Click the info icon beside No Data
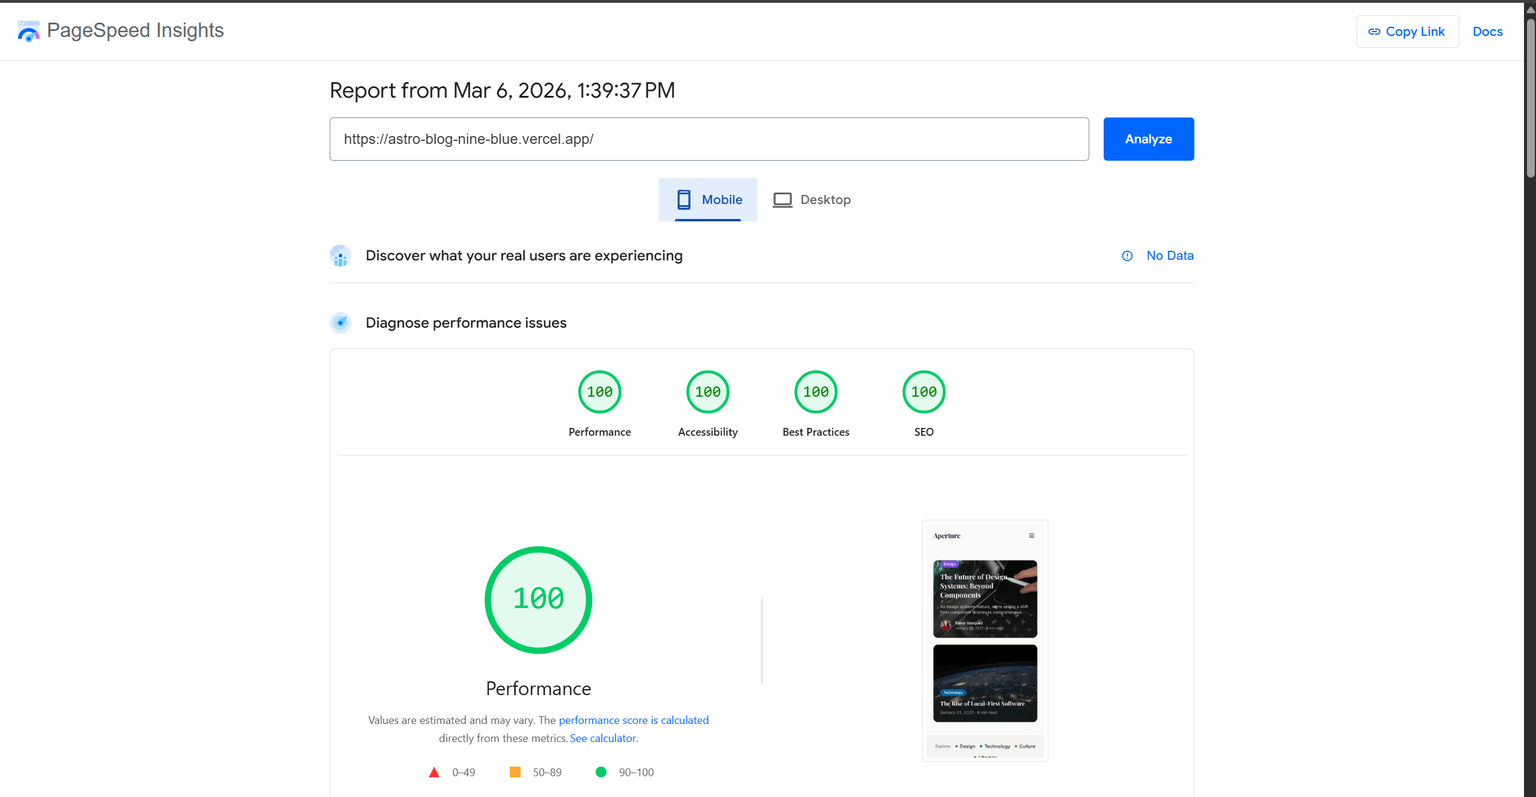This screenshot has height=797, width=1536. tap(1127, 256)
